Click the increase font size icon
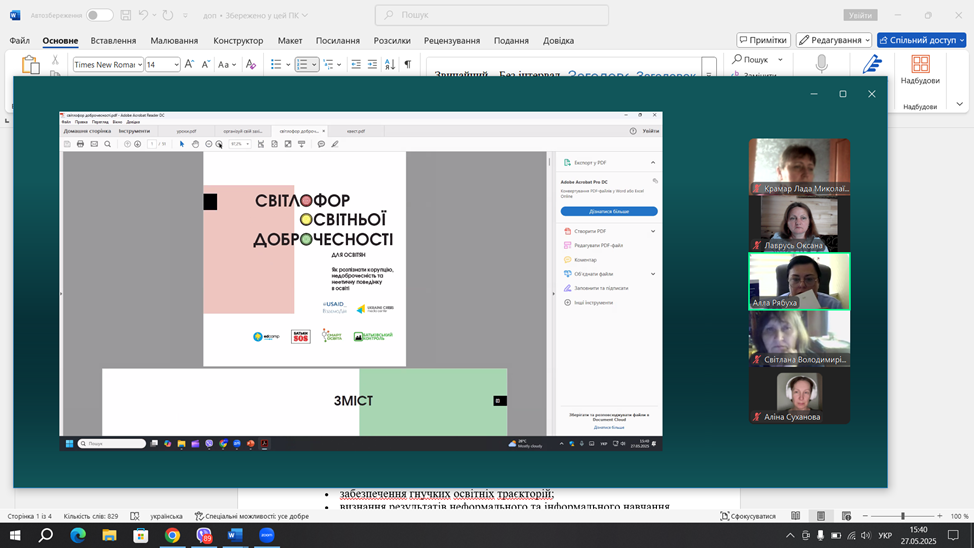 (189, 64)
